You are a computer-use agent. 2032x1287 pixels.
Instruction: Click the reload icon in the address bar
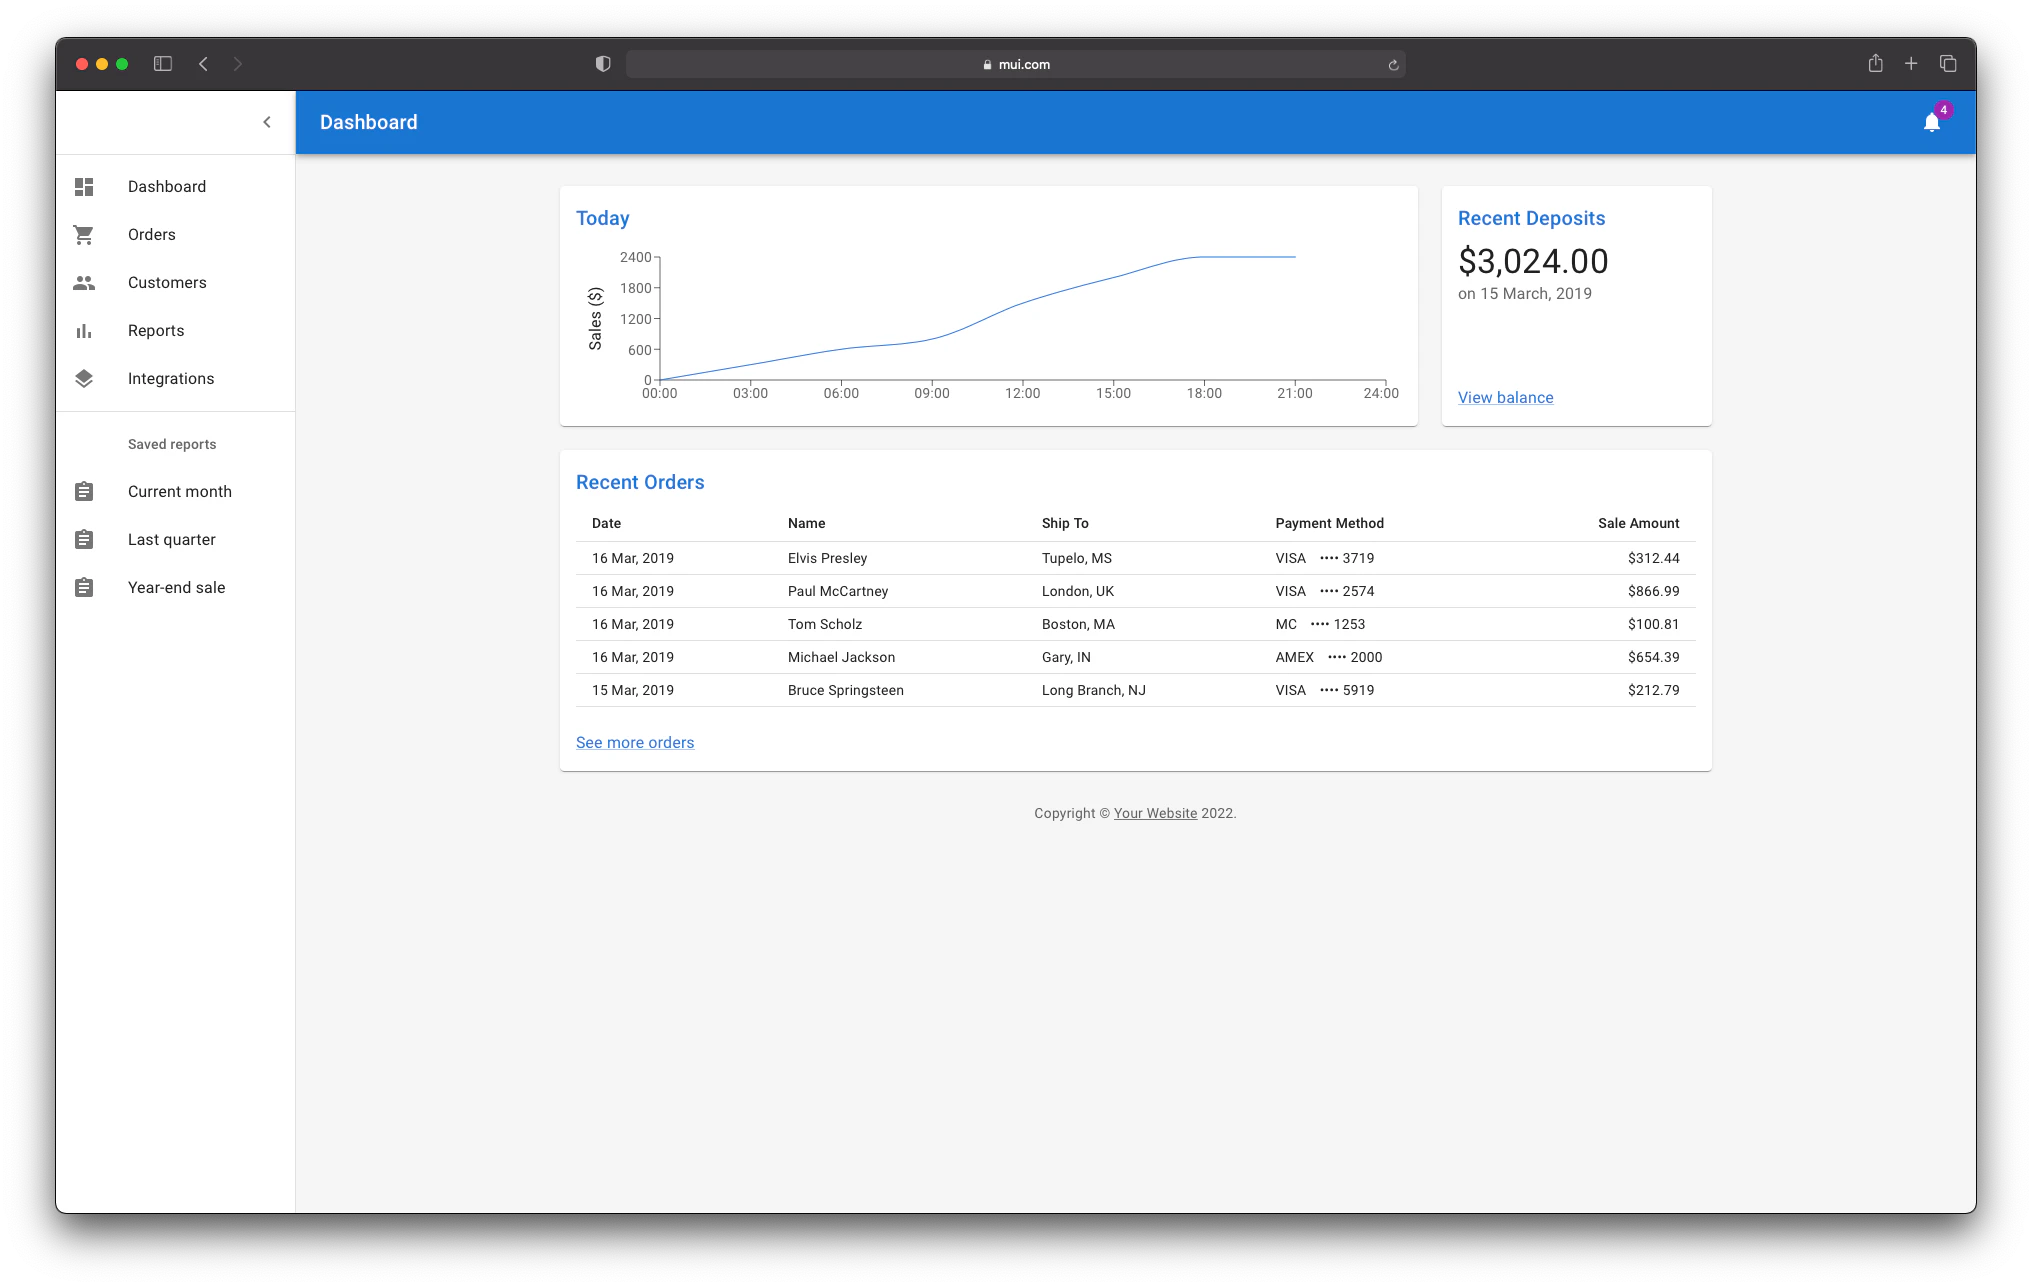click(1394, 63)
